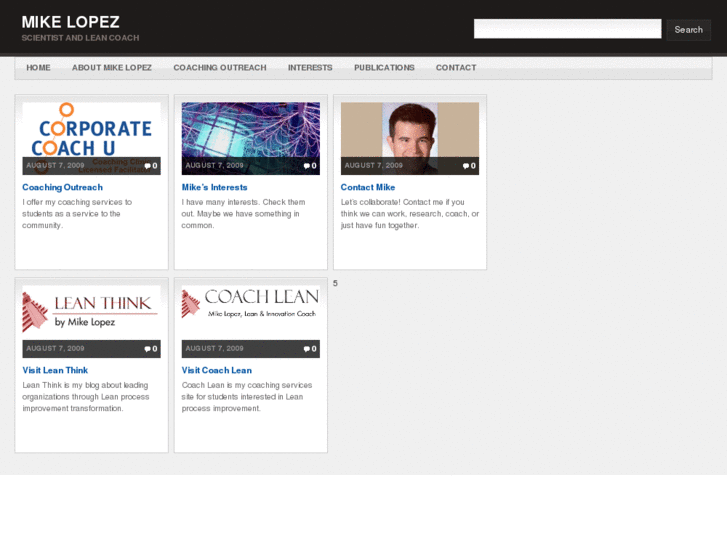The image size is (727, 545).
Task: Click comment bubble icon on Lean Think card
Action: tap(147, 349)
